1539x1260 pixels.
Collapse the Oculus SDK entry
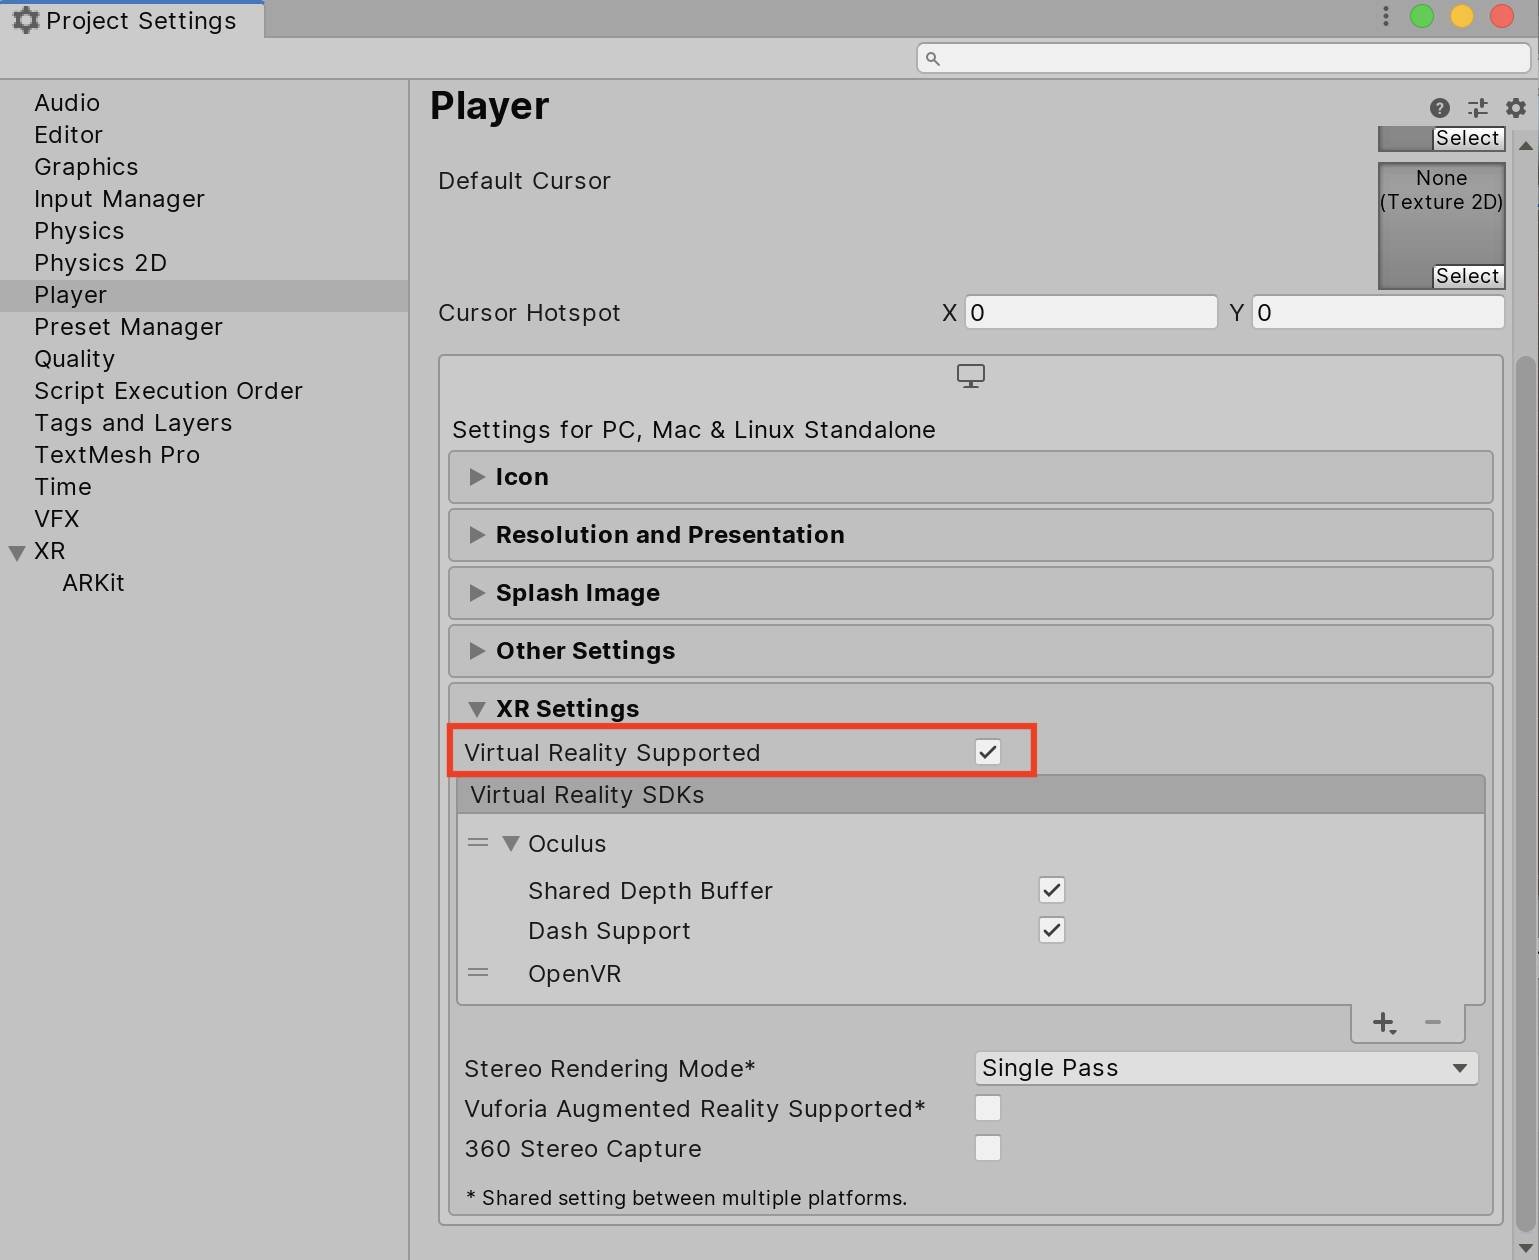[511, 844]
